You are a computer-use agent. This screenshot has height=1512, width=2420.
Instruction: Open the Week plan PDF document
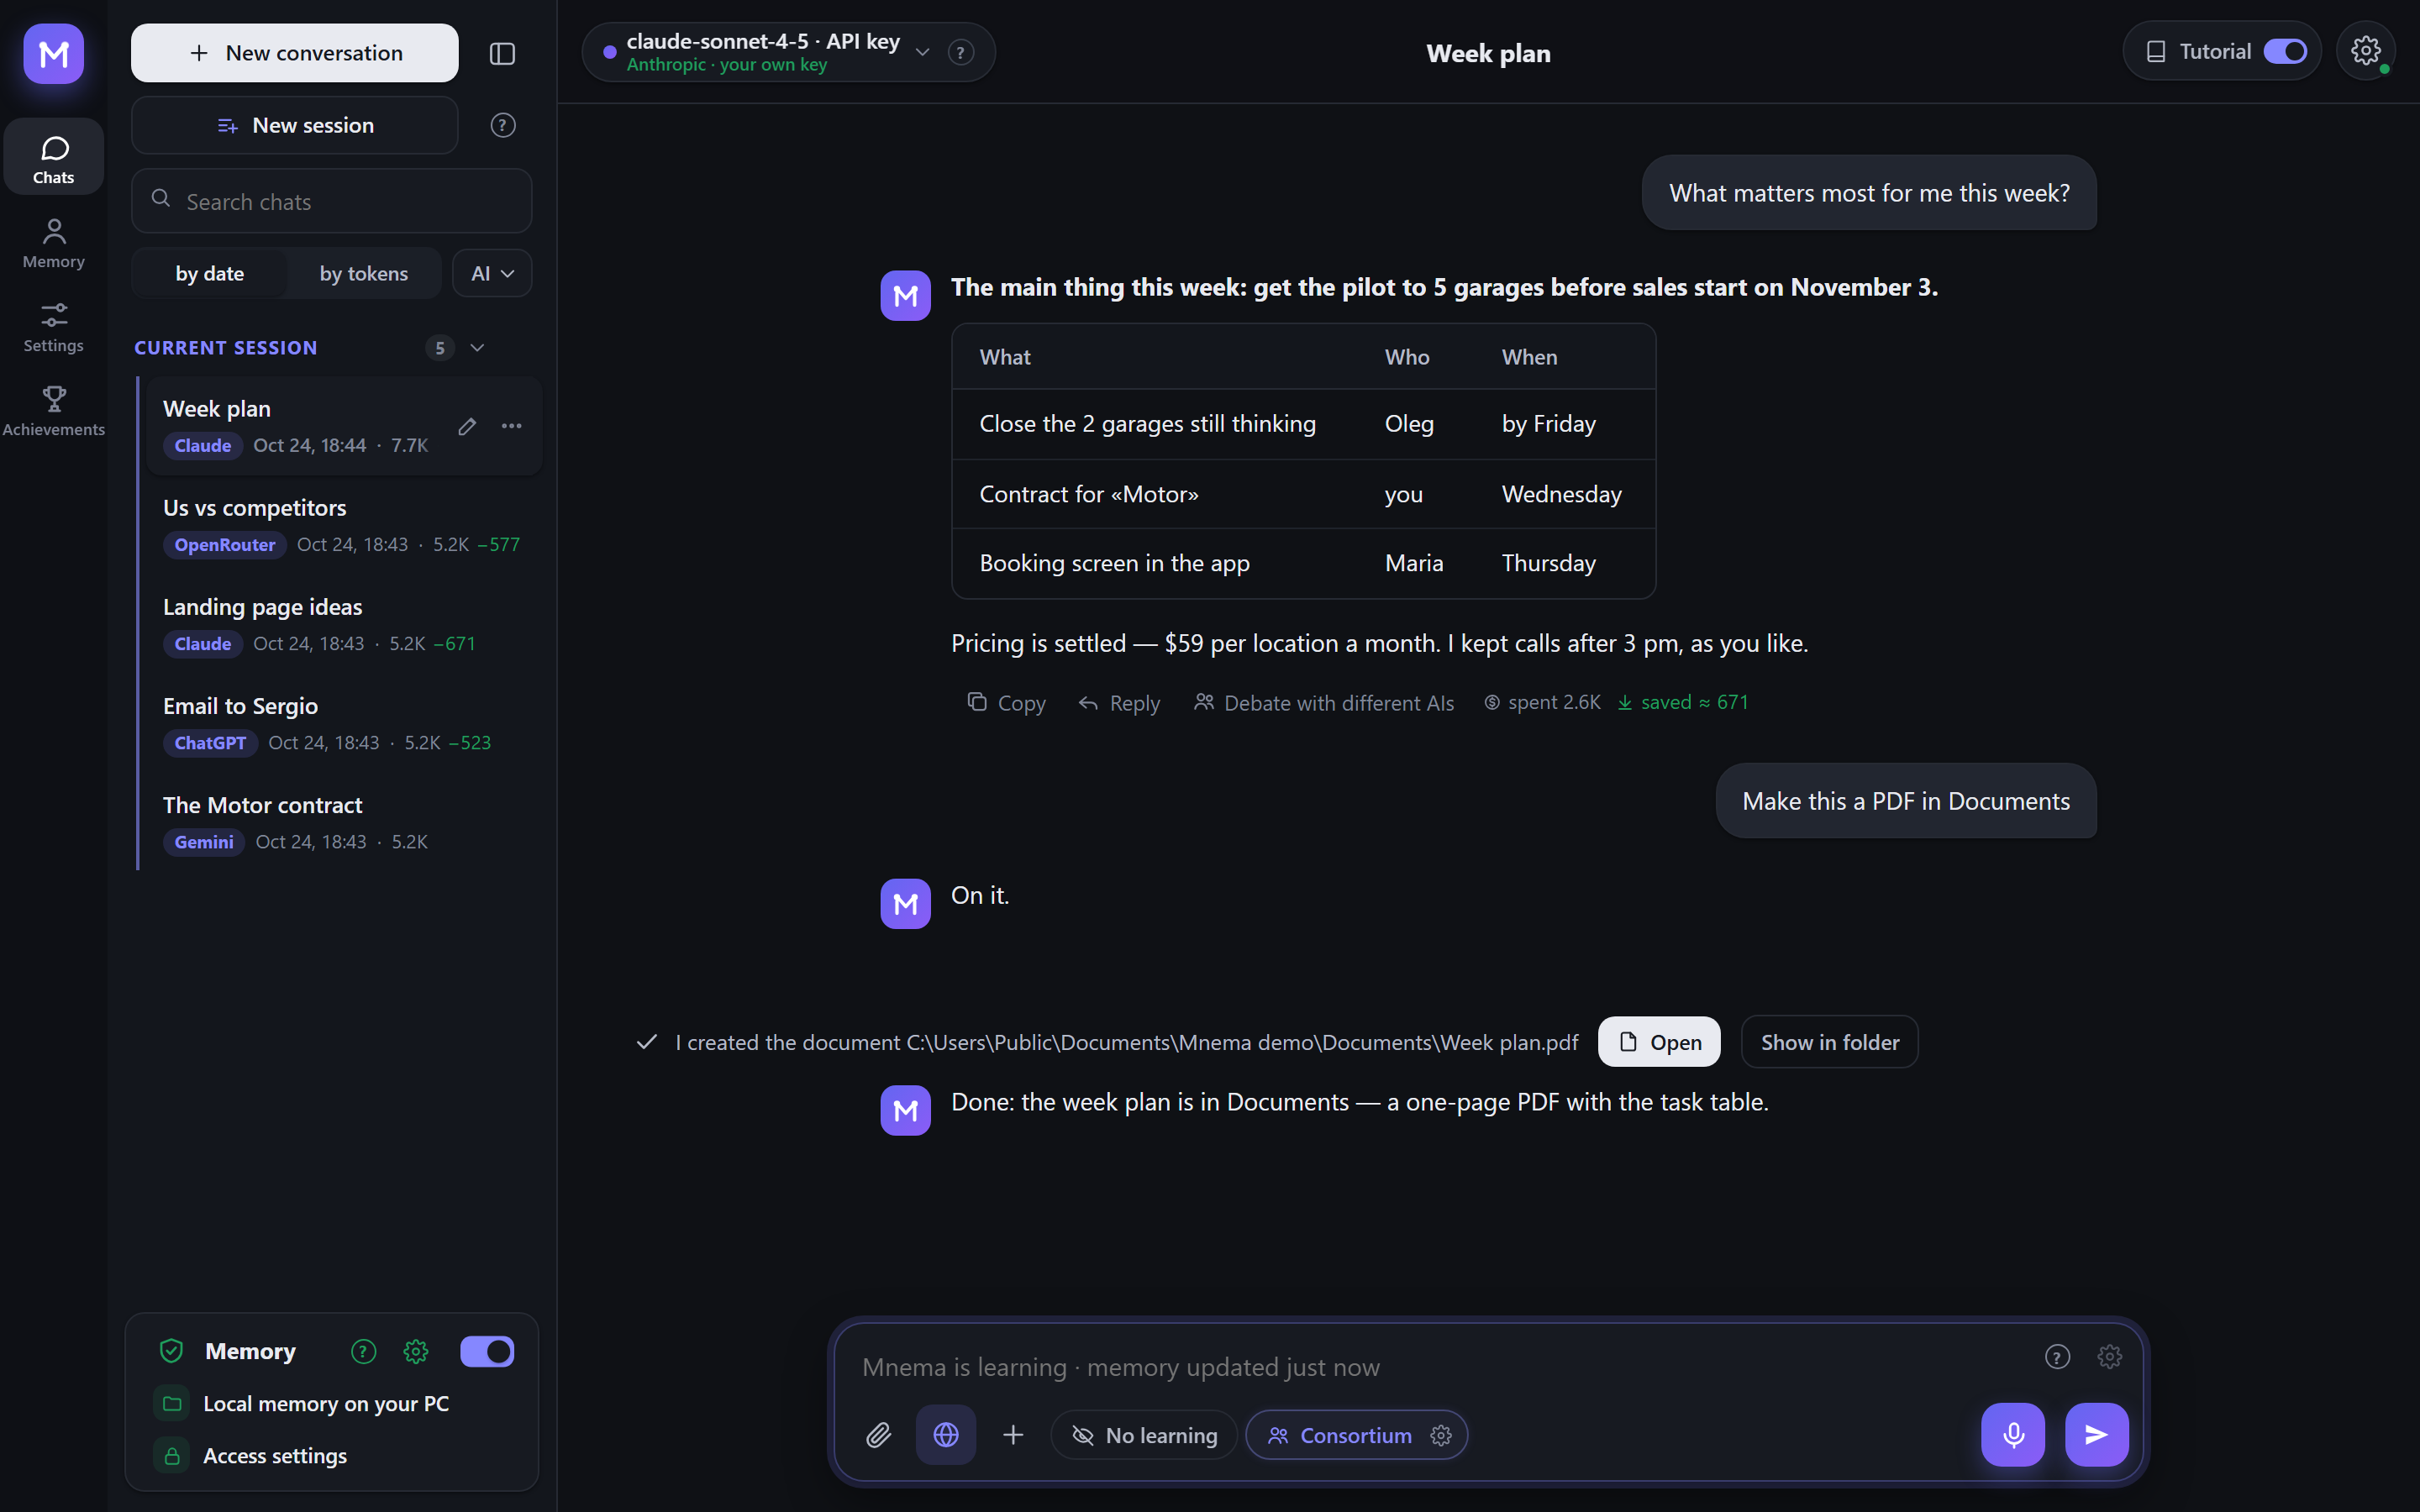[1659, 1042]
